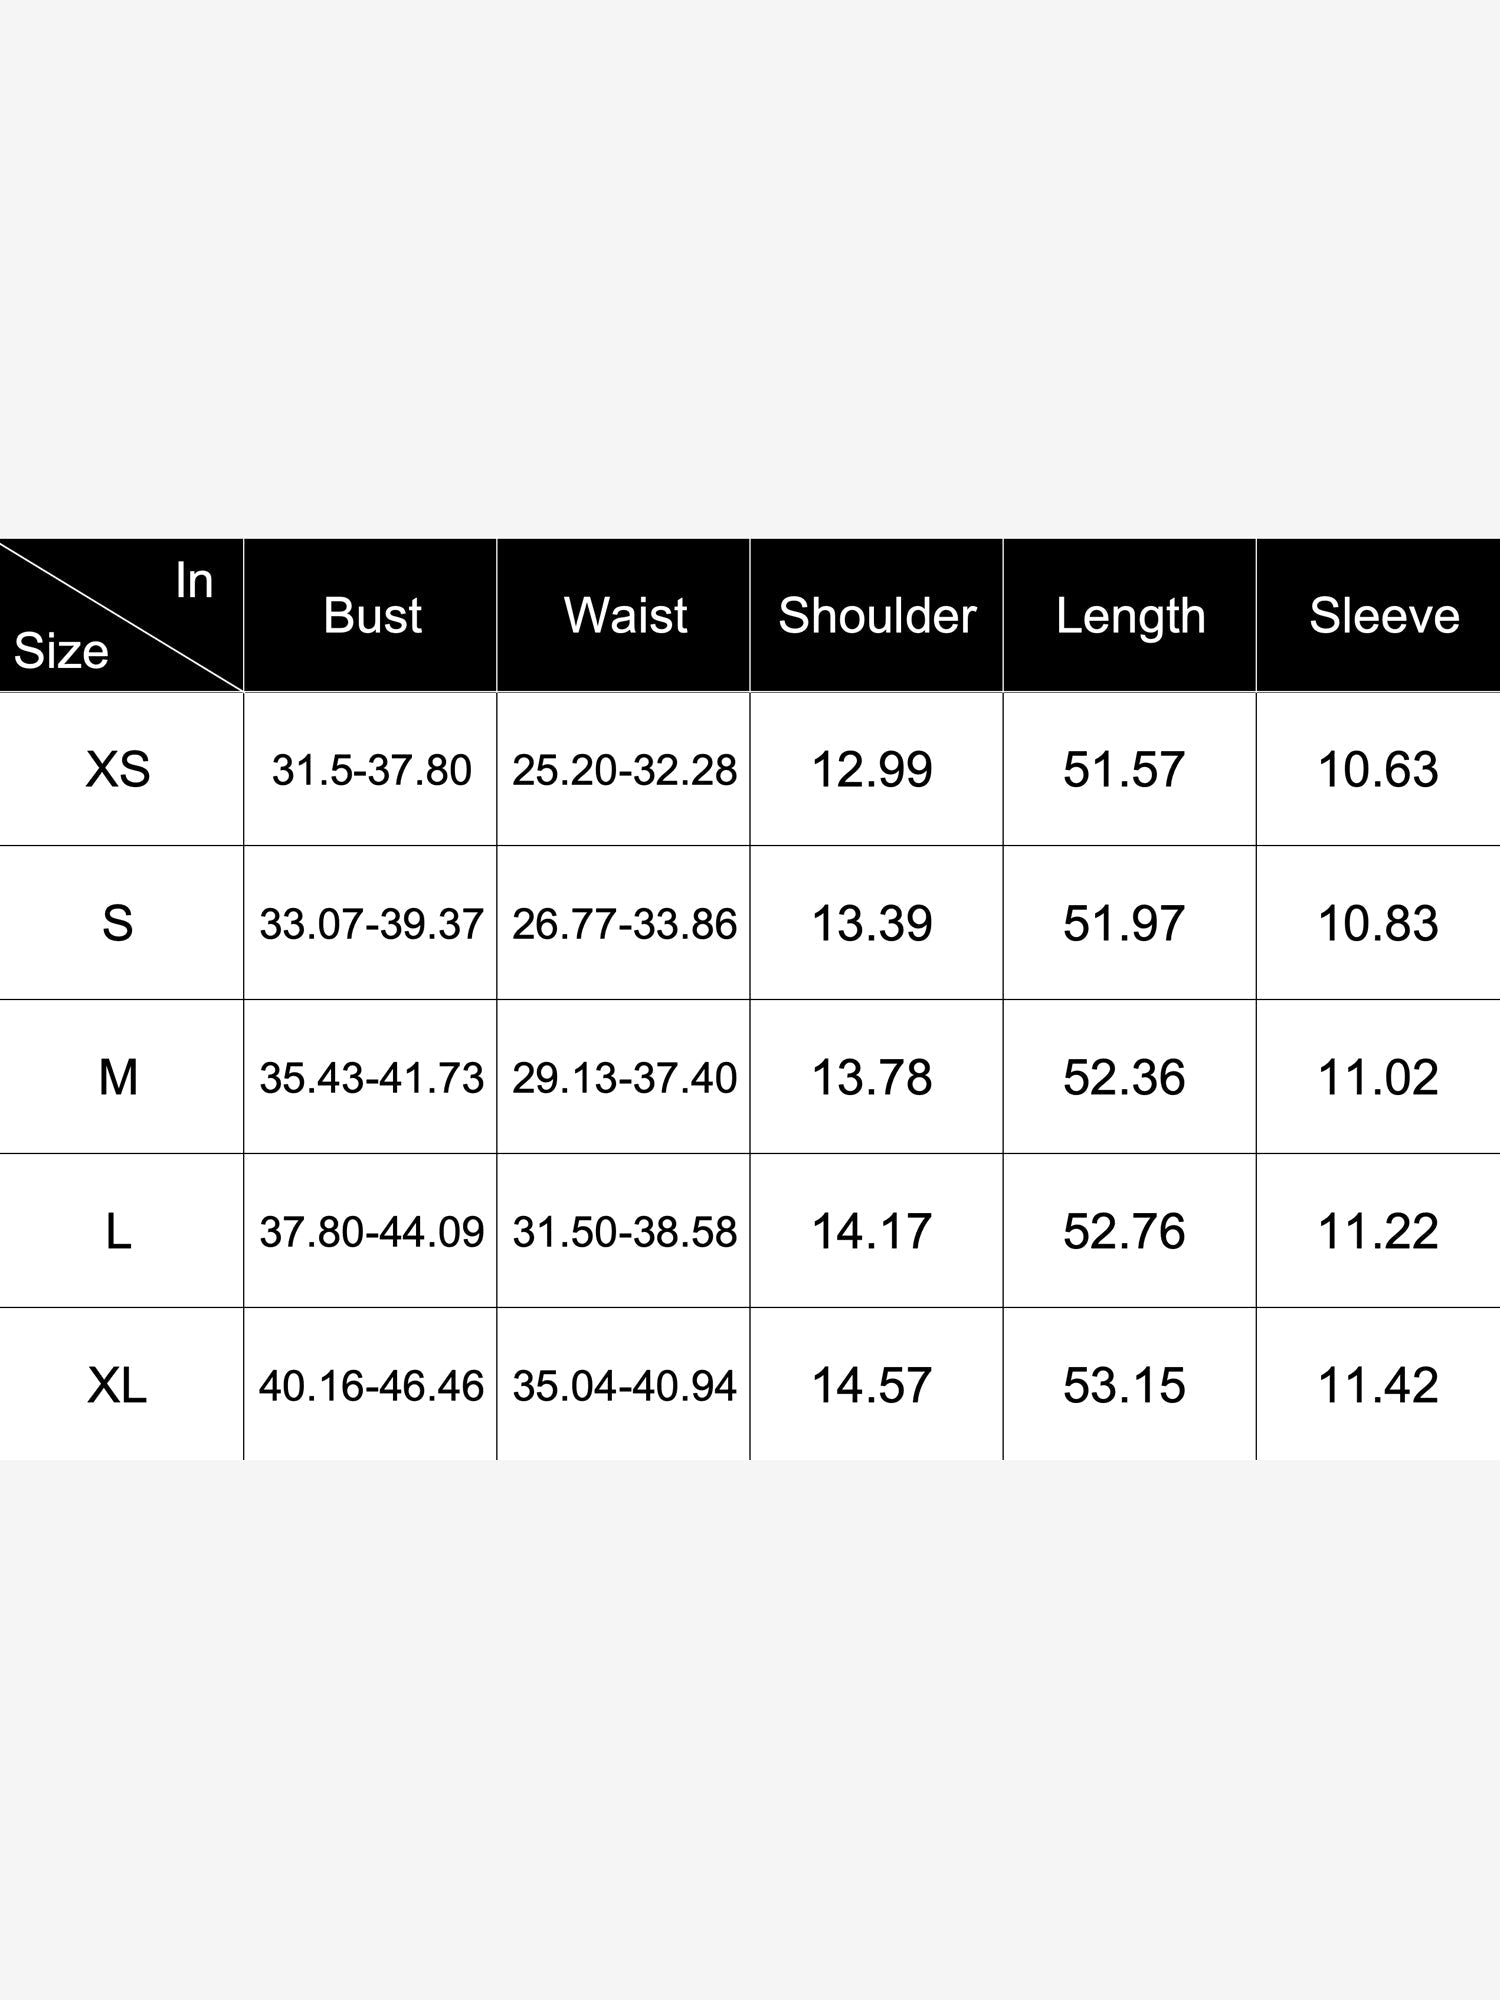Click the M shoulder value 13.78
This screenshot has width=1500, height=2000.
(872, 1077)
